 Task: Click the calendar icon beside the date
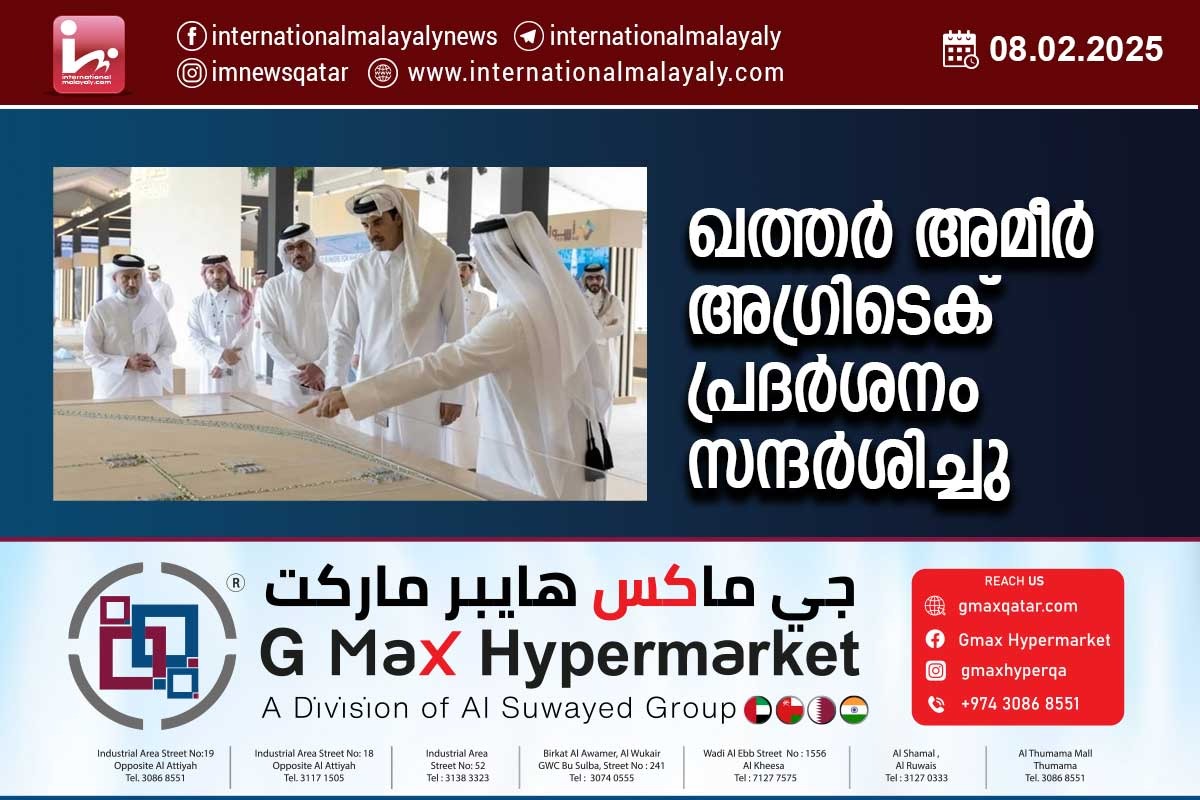pos(961,48)
